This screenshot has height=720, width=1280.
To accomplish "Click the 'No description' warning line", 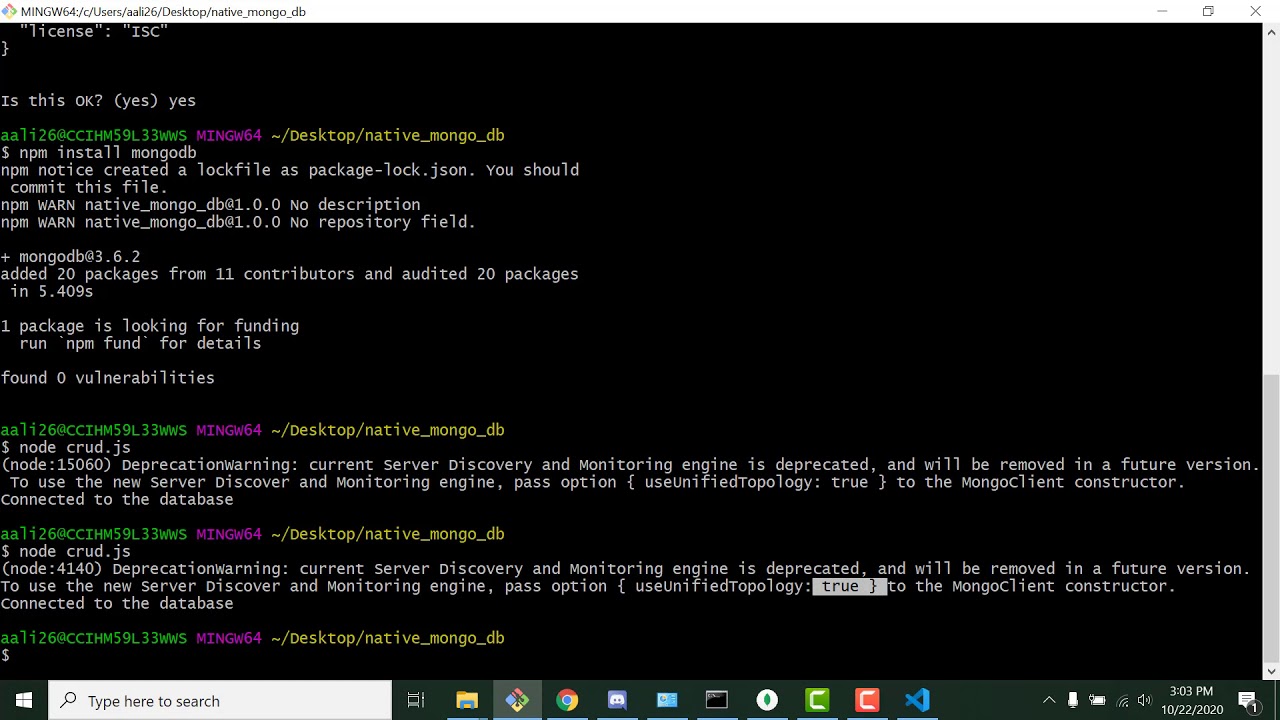I will click(210, 205).
